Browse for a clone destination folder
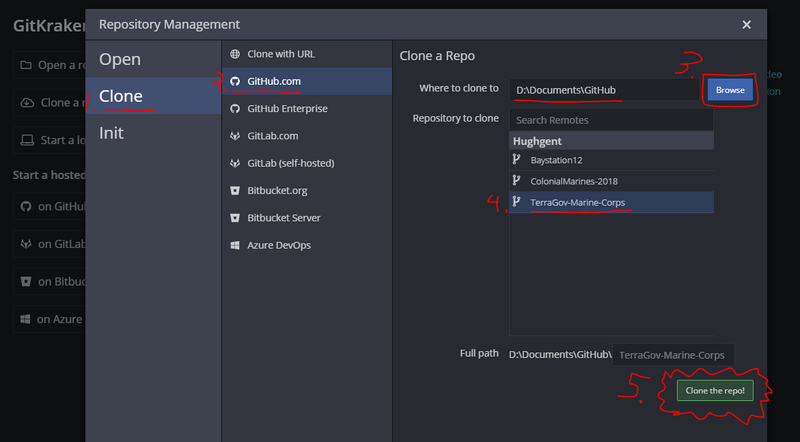This screenshot has width=800, height=442. tap(730, 90)
